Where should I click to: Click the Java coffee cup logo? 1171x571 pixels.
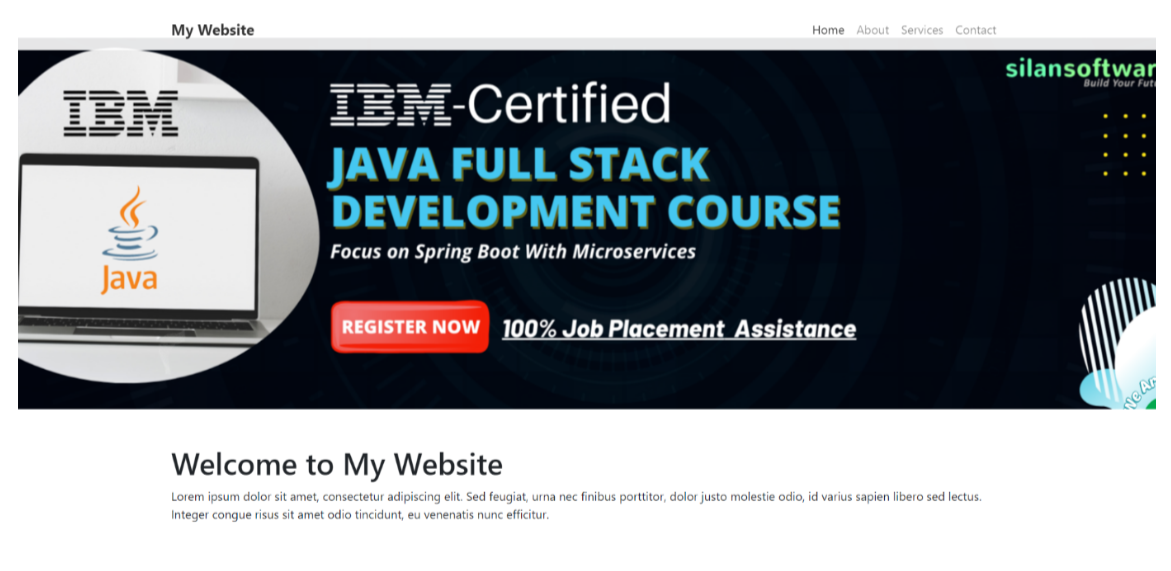click(130, 240)
